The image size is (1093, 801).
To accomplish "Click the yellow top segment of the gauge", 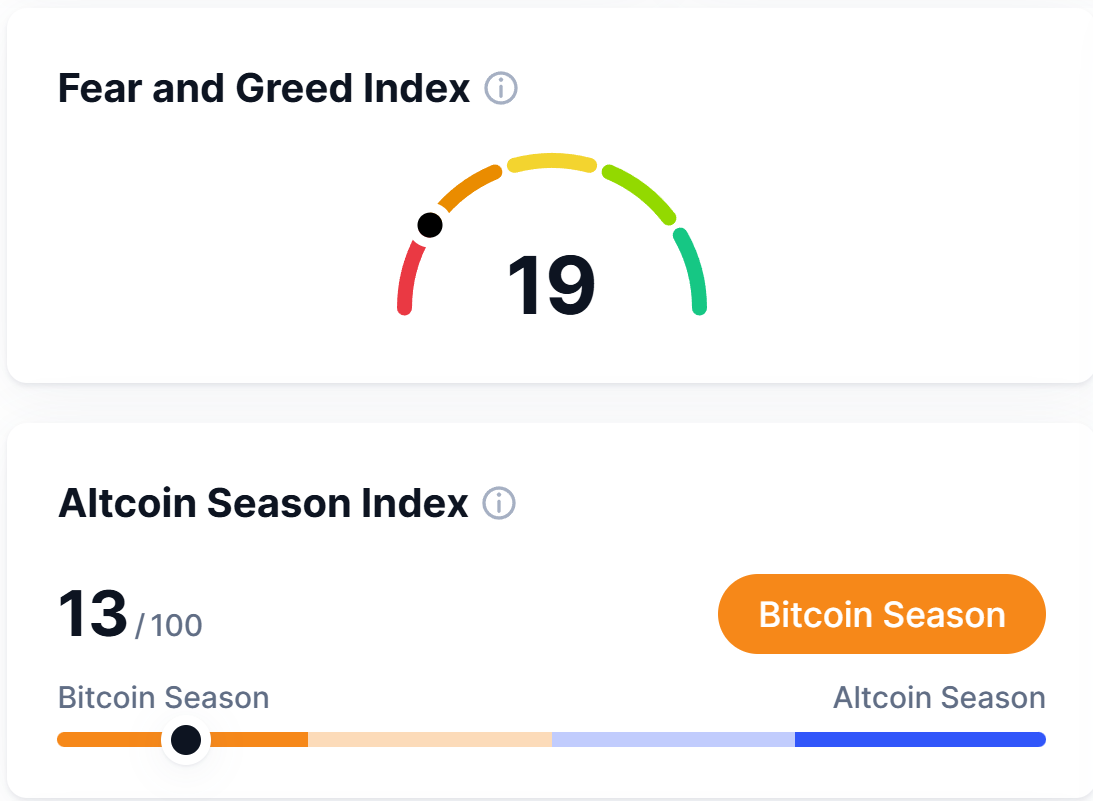I will [x=552, y=162].
